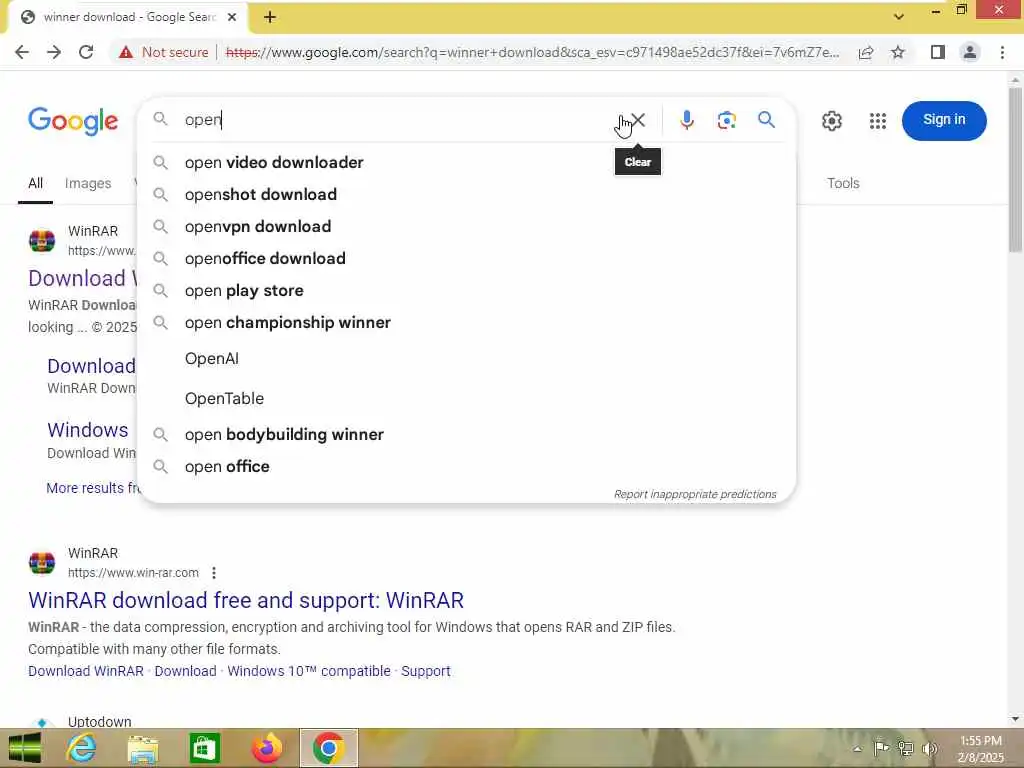Share this page from address bar
The image size is (1024, 768).
[x=866, y=52]
